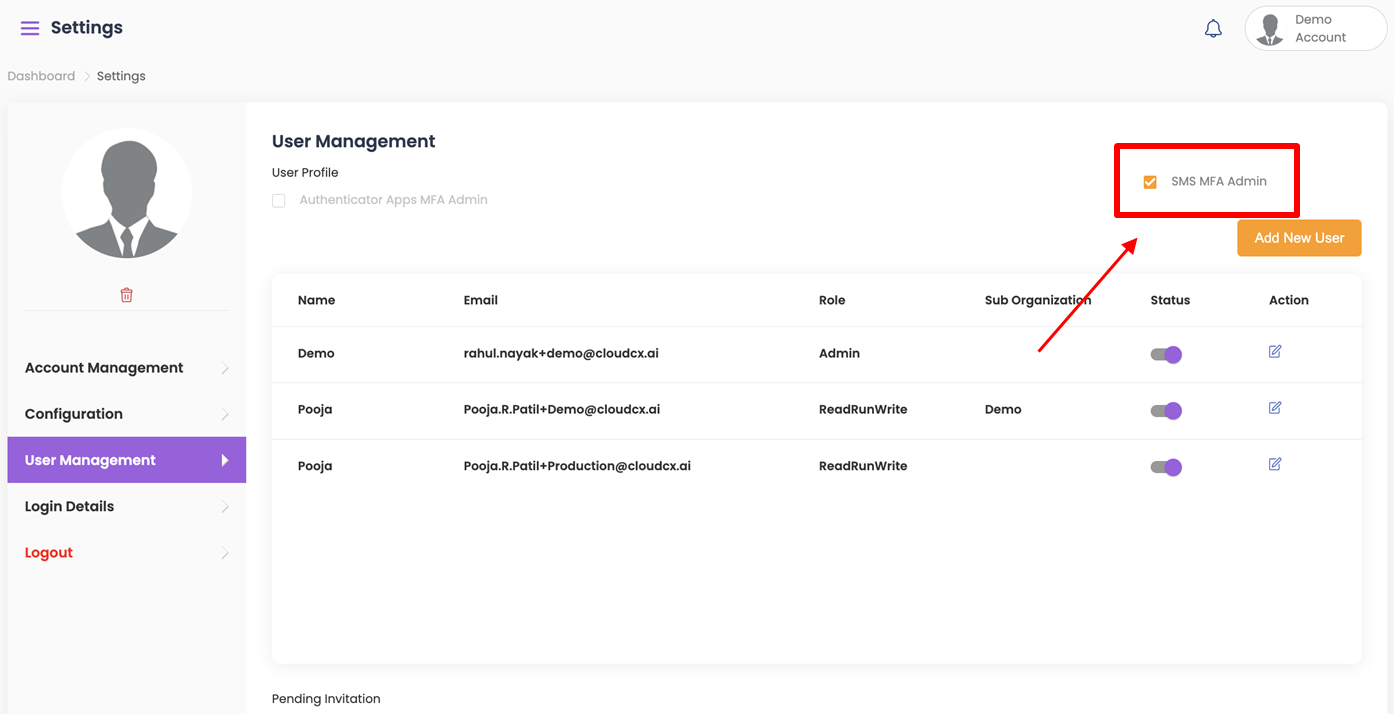
Task: Select User Management in sidebar
Action: click(x=91, y=460)
